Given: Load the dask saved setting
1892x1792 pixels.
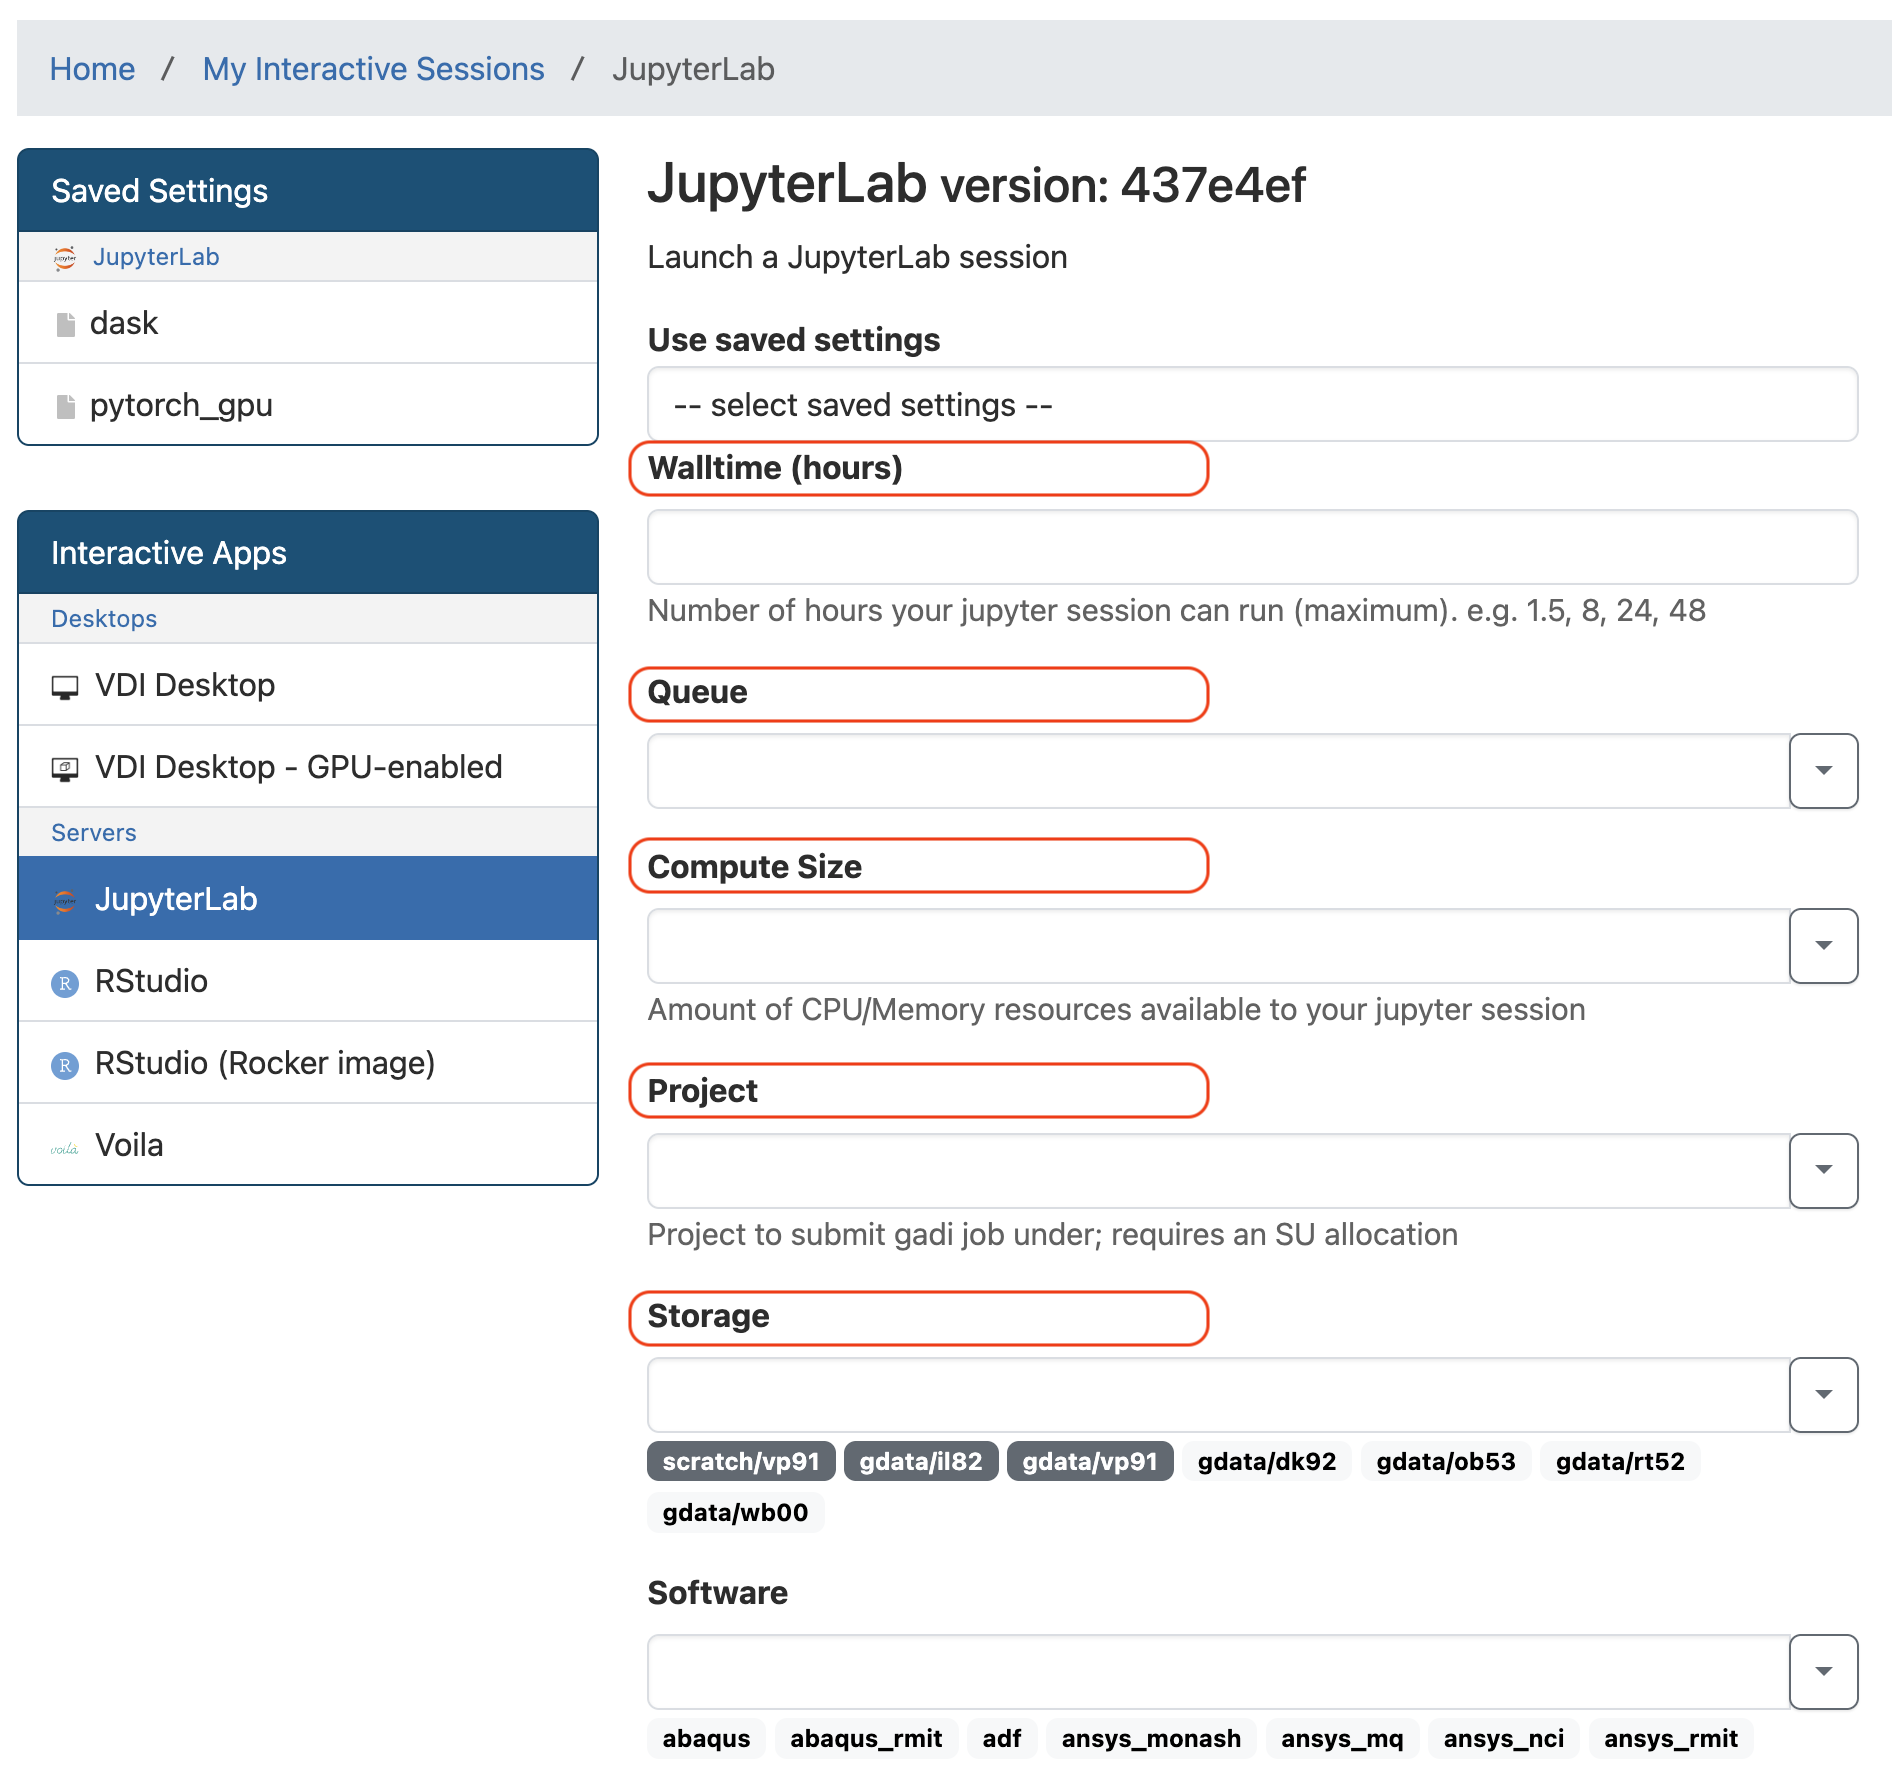Looking at the screenshot, I should click(x=308, y=323).
